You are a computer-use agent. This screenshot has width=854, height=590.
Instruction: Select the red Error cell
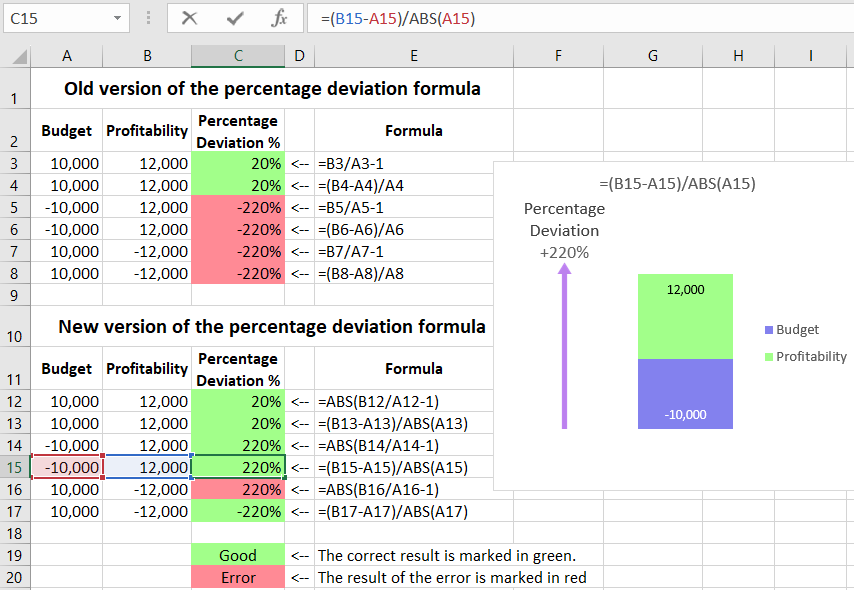pos(237,578)
